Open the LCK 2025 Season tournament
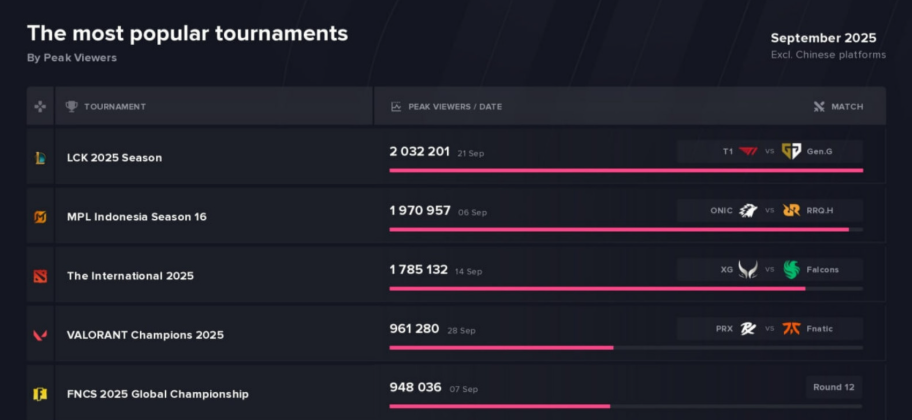The height and width of the screenshot is (420, 912). 114,158
